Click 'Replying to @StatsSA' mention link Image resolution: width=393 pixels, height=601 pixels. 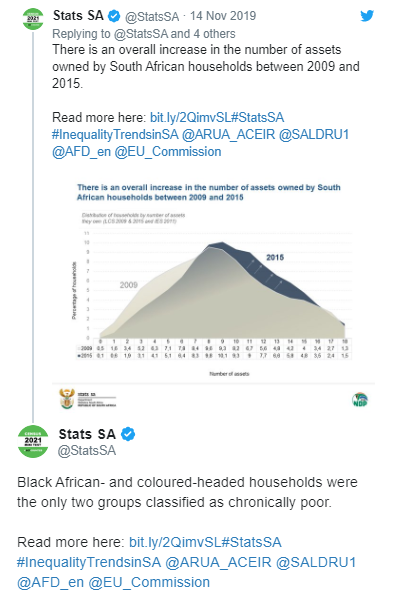(x=141, y=34)
